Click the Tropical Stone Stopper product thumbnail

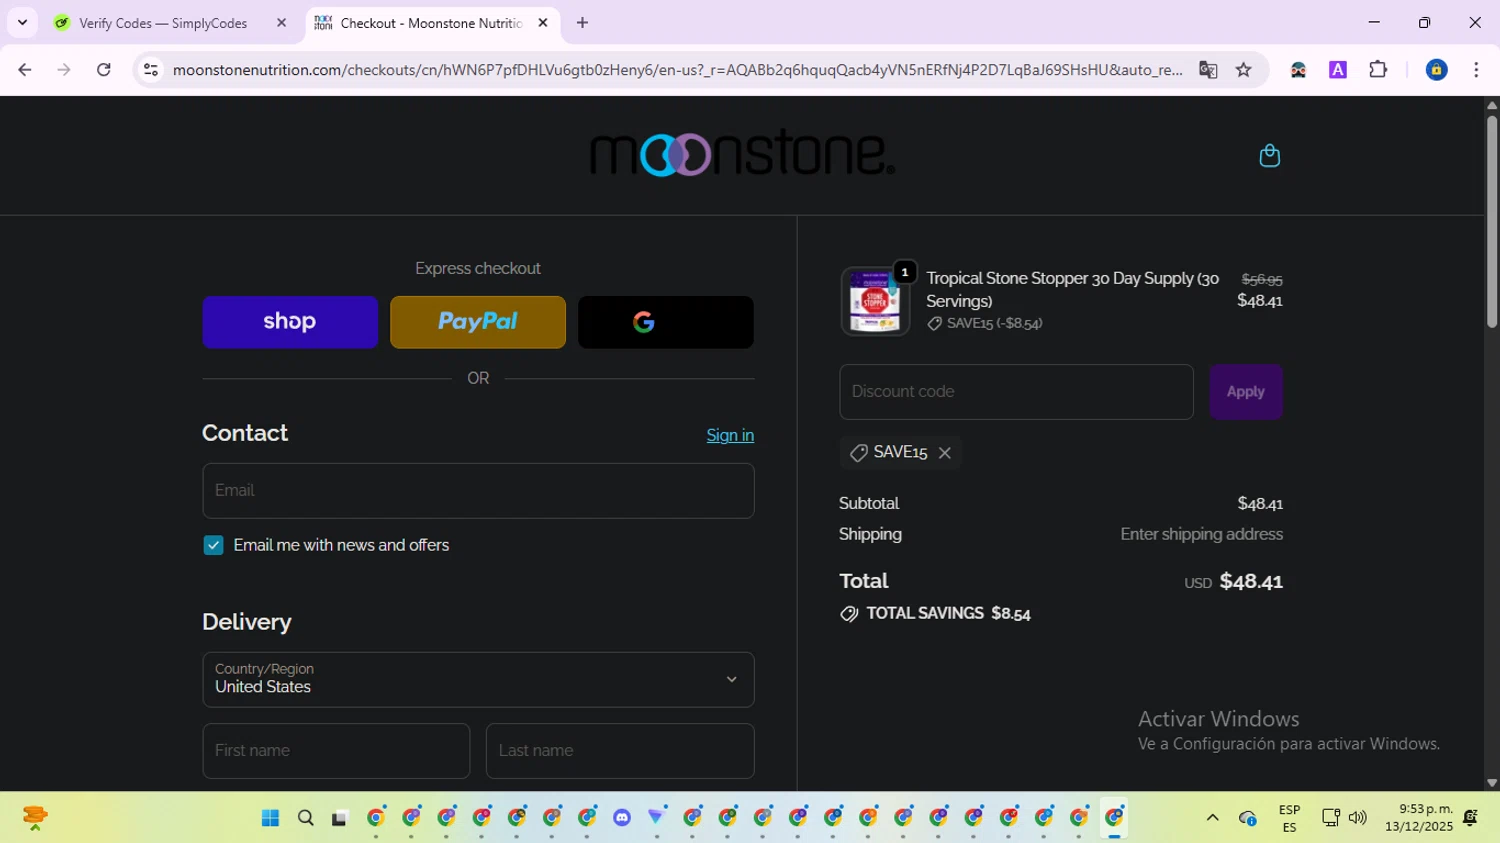tap(875, 301)
